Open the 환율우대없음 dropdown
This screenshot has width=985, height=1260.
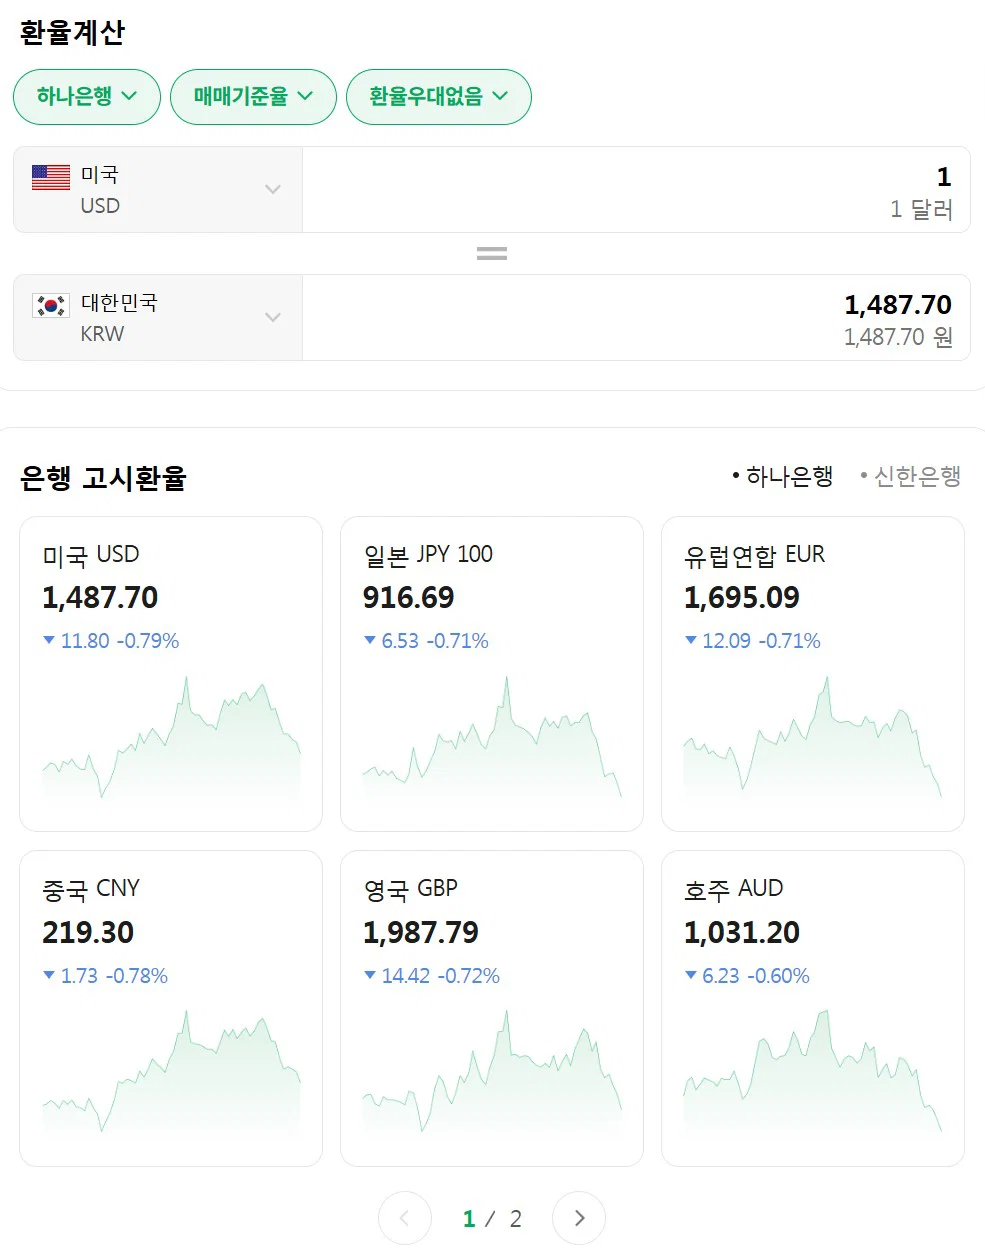click(438, 97)
